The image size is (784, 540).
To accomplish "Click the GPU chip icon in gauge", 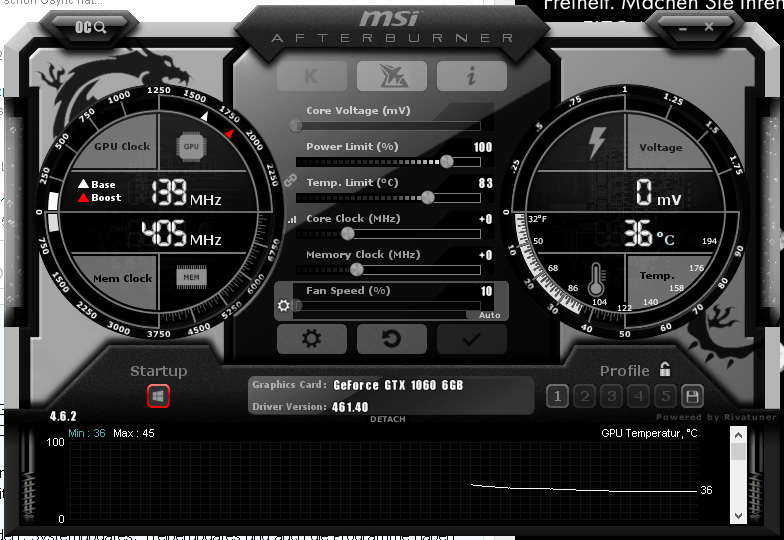I will 191,146.
